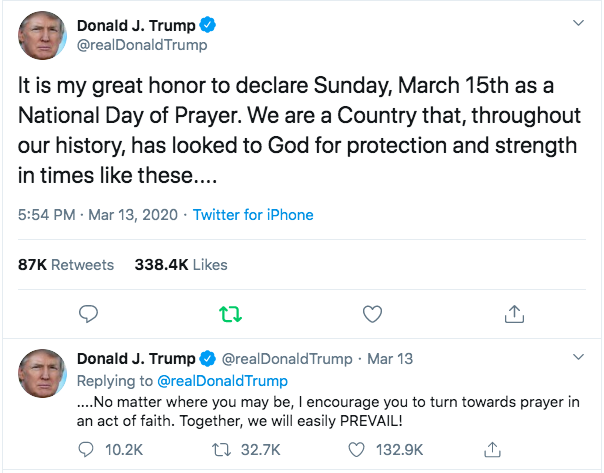Toggle retweet on the main tweet

pyautogui.click(x=230, y=314)
